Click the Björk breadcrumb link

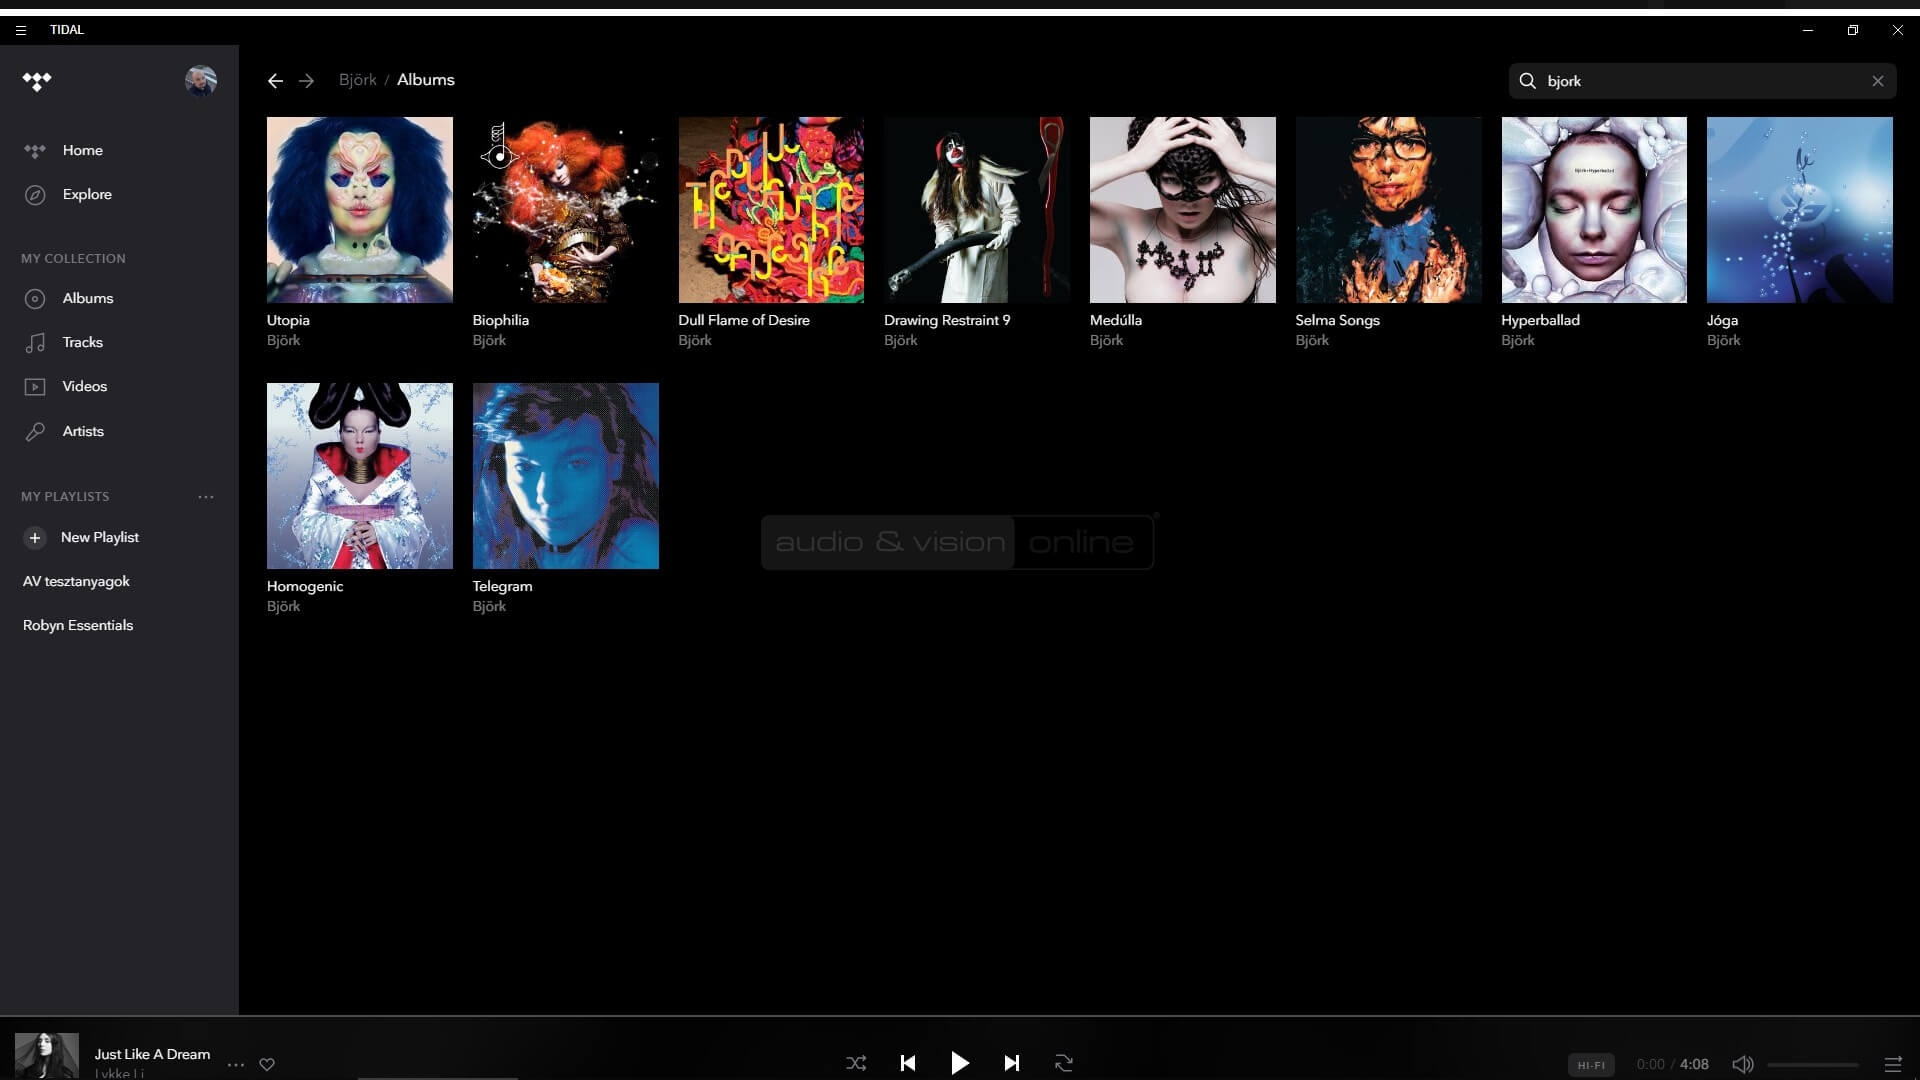tap(357, 80)
